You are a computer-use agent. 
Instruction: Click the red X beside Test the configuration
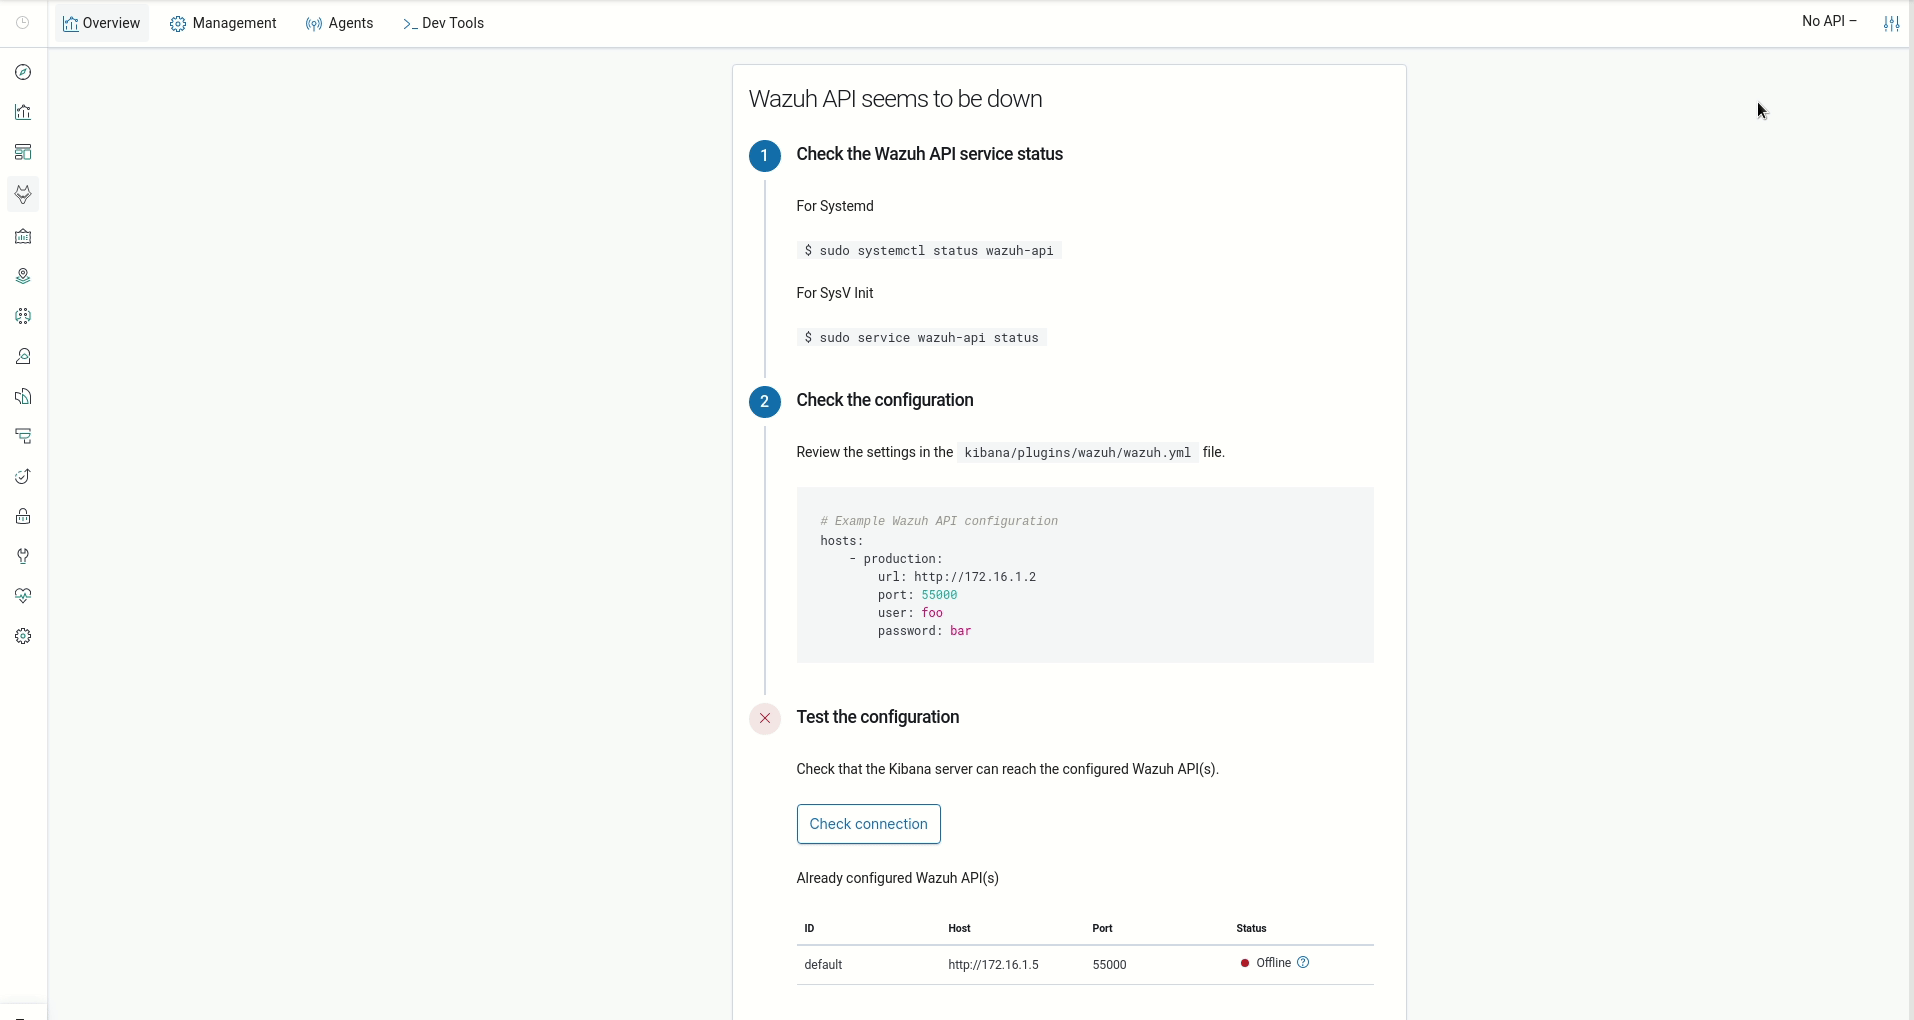pyautogui.click(x=764, y=718)
